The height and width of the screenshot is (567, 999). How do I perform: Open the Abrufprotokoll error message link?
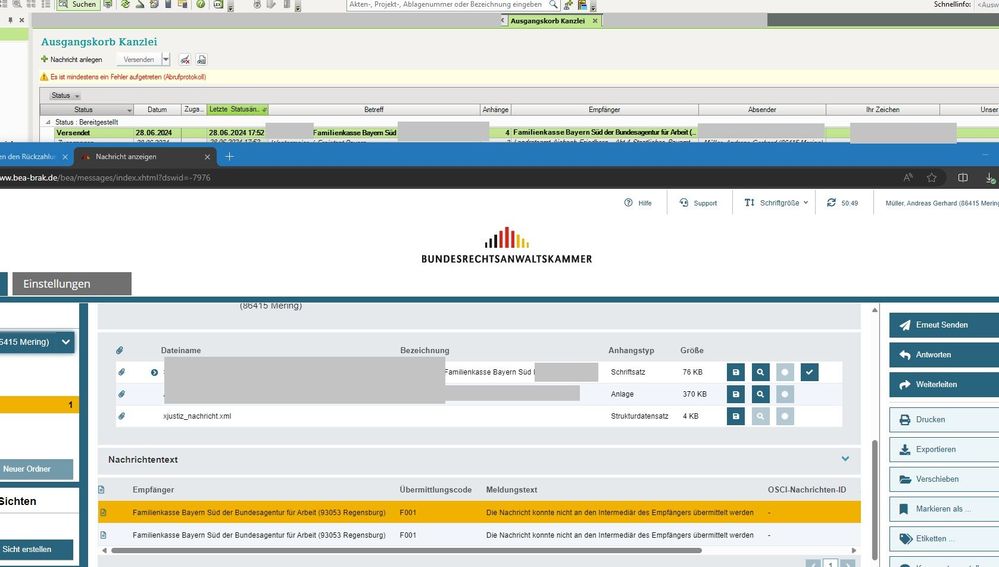point(185,77)
